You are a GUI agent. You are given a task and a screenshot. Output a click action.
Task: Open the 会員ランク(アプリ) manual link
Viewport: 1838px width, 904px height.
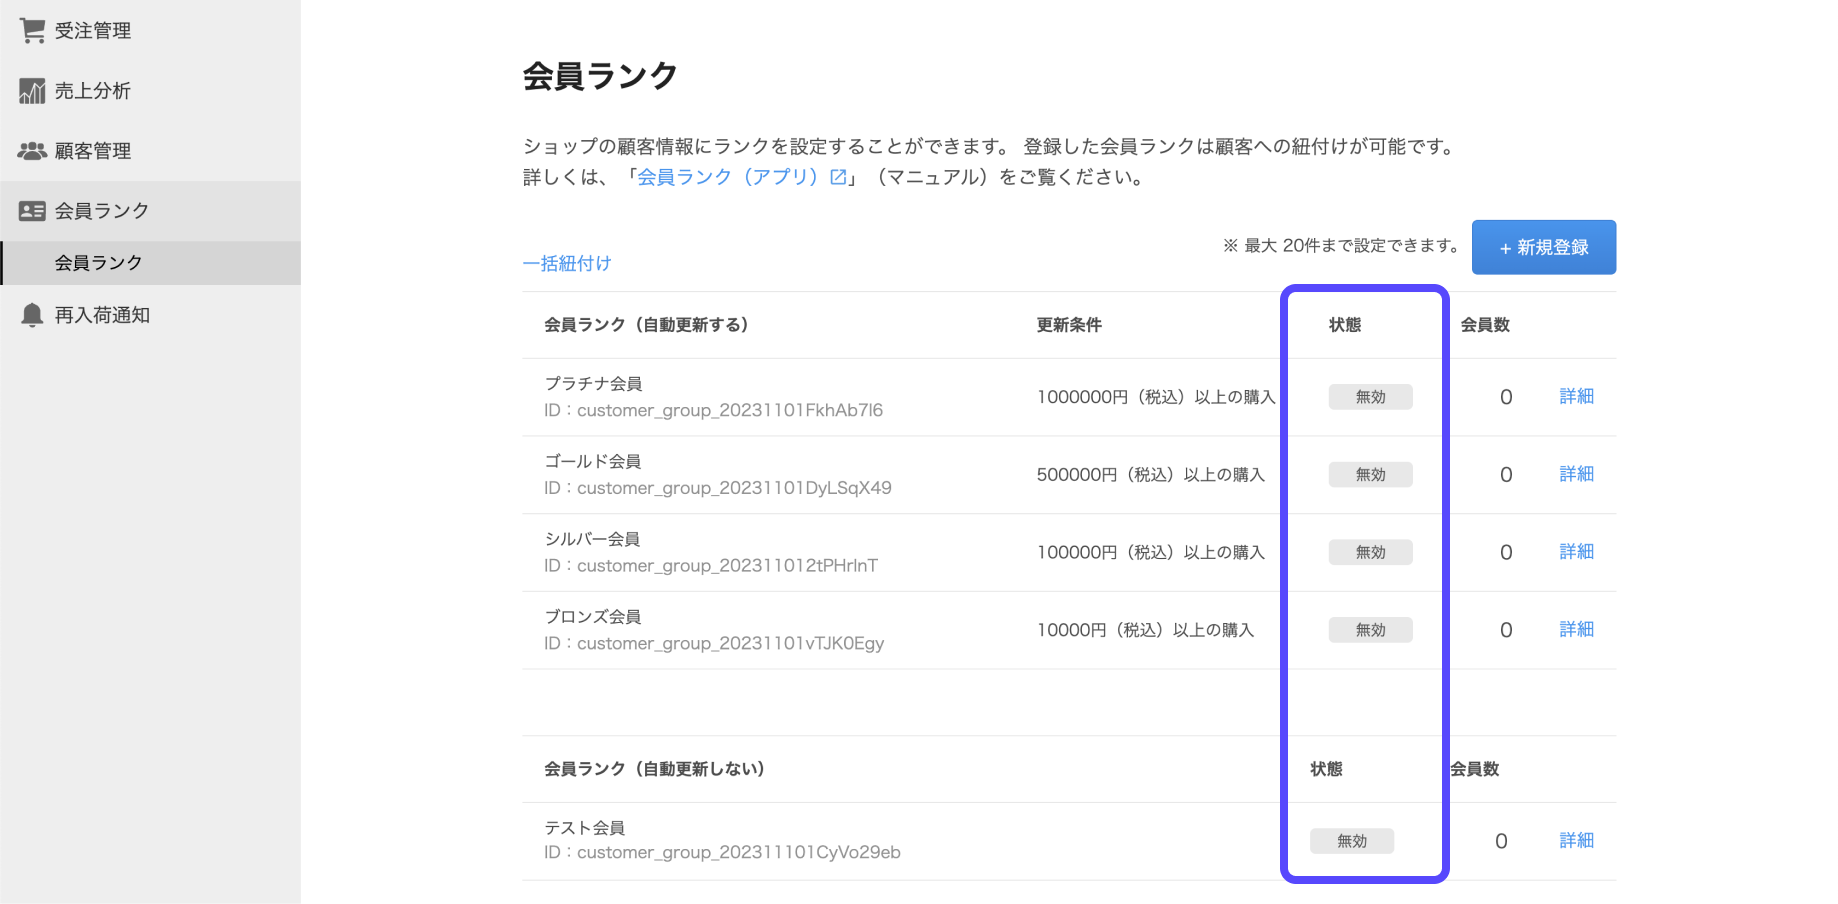[x=727, y=177]
